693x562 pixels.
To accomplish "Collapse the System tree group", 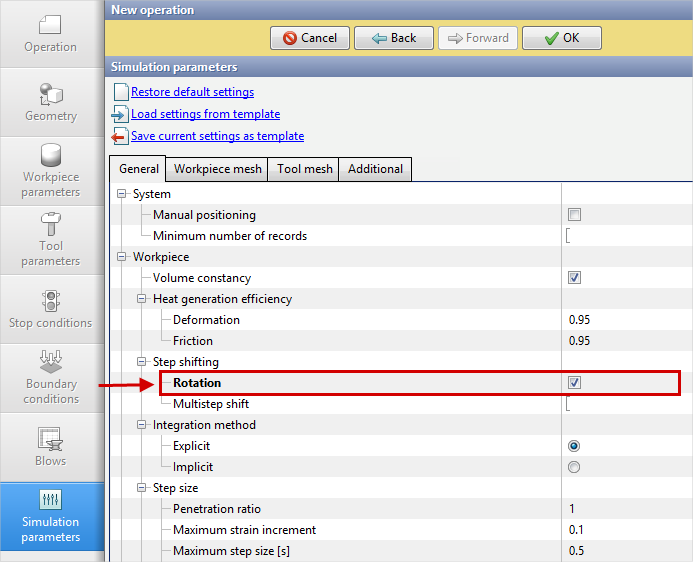I will point(122,194).
